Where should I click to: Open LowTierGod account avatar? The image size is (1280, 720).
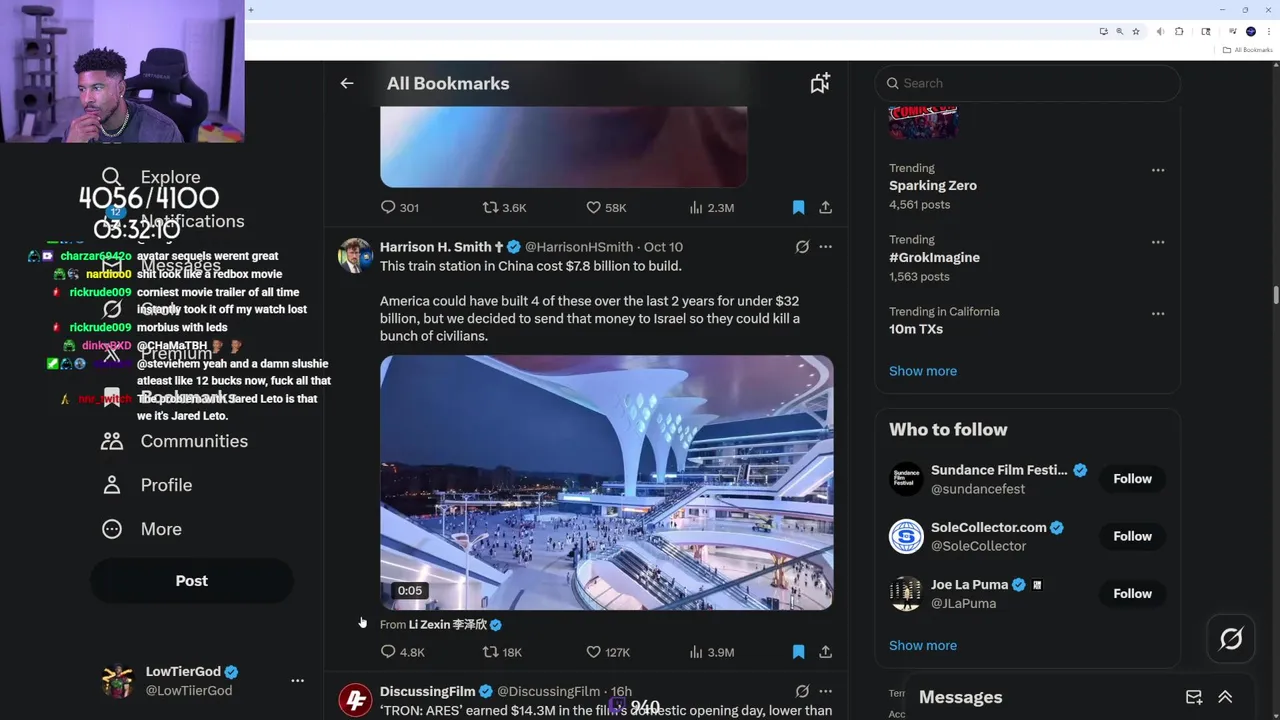tap(118, 681)
